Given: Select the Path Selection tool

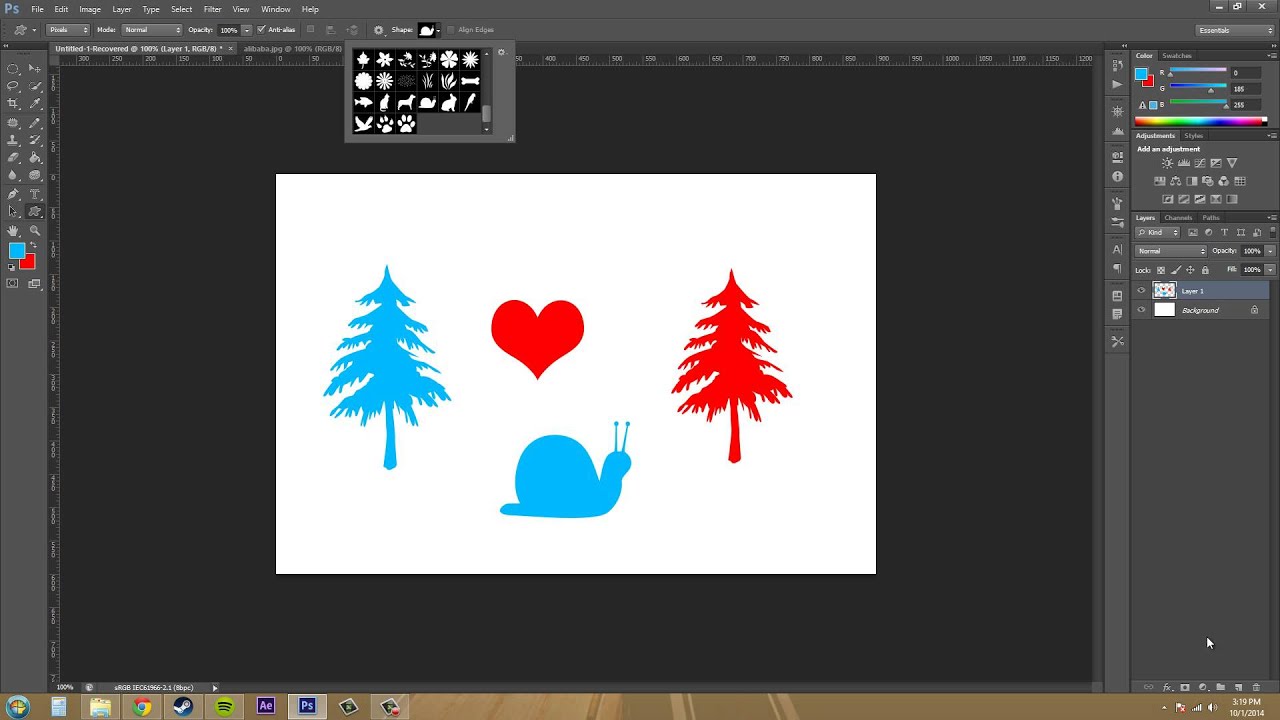Looking at the screenshot, I should click(x=13, y=212).
